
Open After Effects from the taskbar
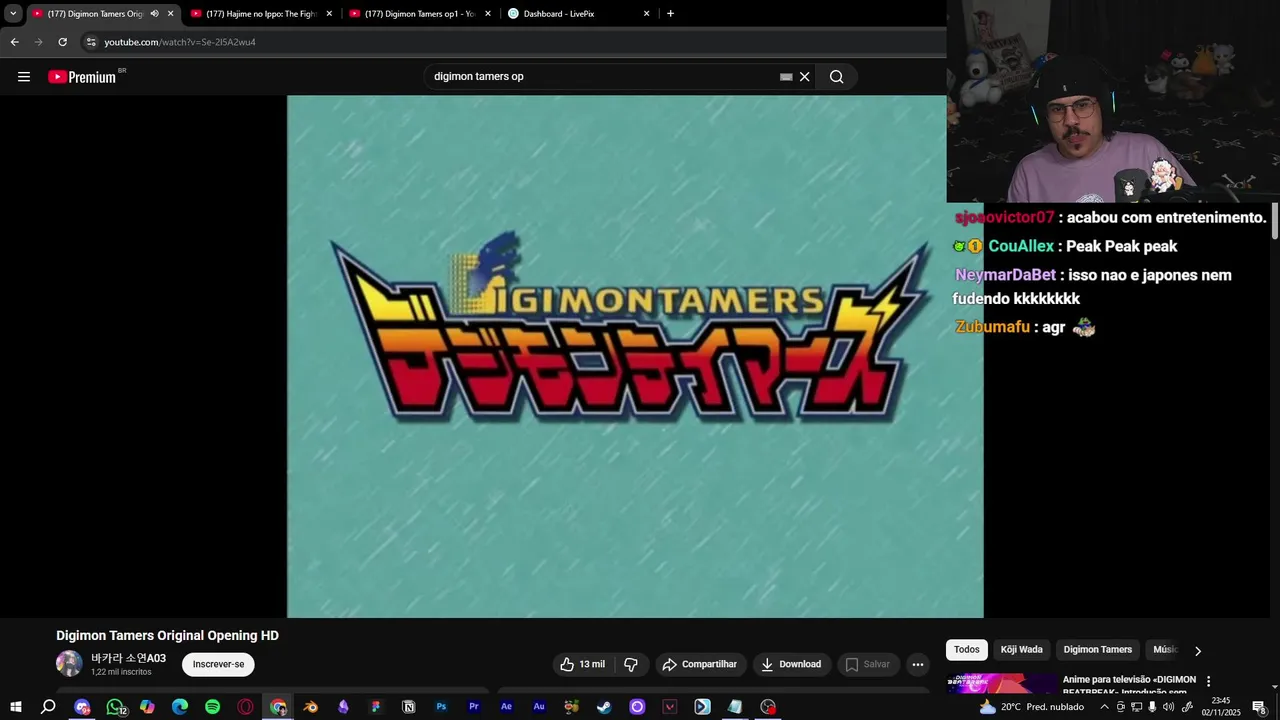506,707
